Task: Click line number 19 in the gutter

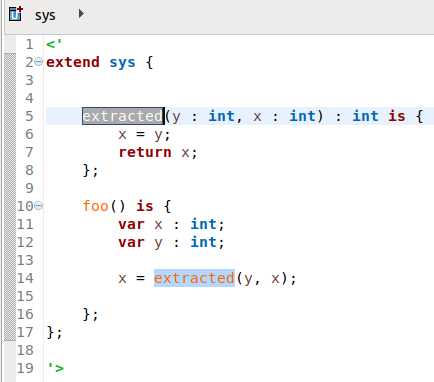Action: pyautogui.click(x=25, y=368)
